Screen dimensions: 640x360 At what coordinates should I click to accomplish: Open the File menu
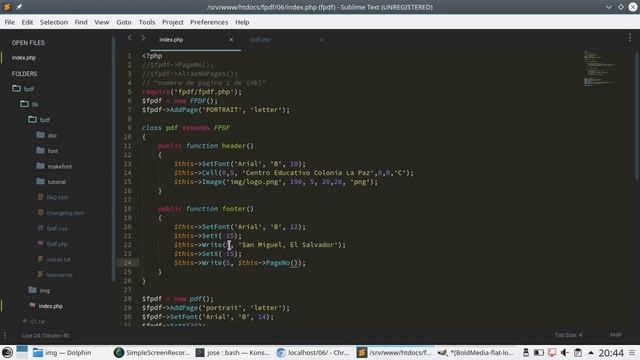click(10, 22)
